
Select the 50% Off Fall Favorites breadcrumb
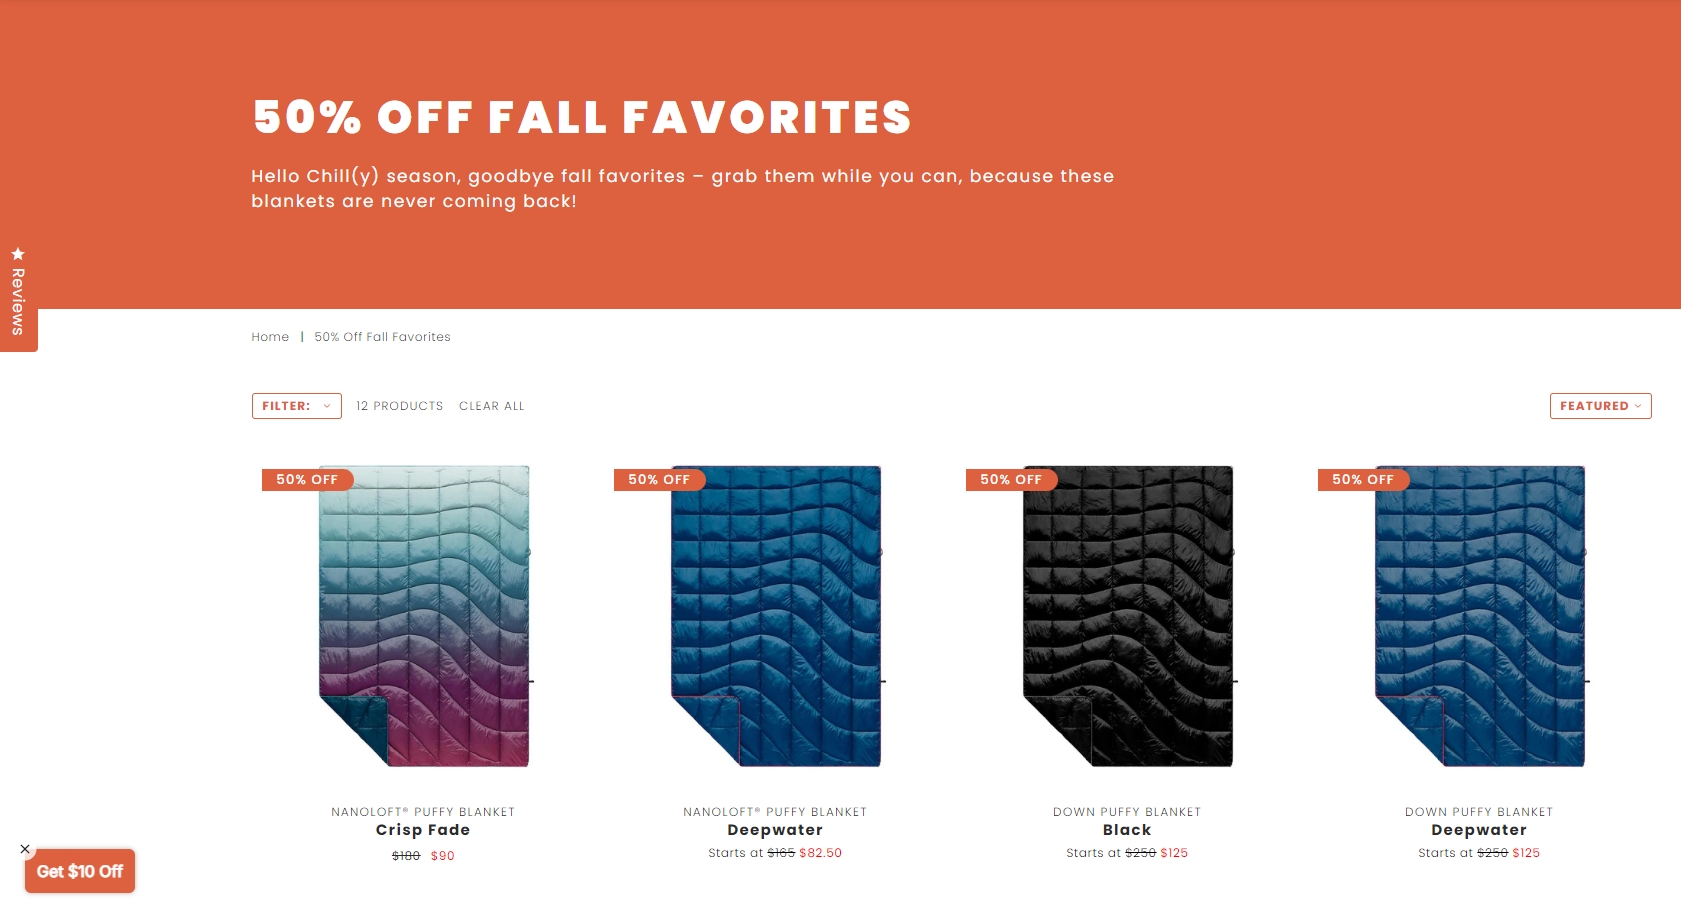pyautogui.click(x=382, y=337)
